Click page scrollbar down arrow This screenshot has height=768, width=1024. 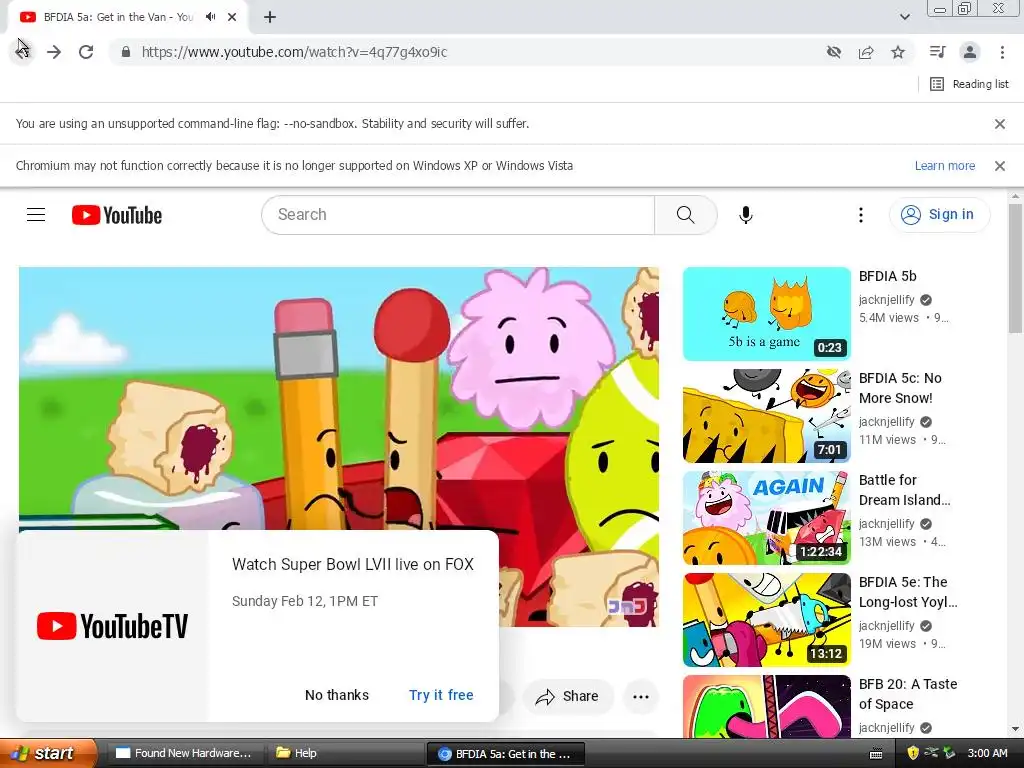[x=1015, y=729]
